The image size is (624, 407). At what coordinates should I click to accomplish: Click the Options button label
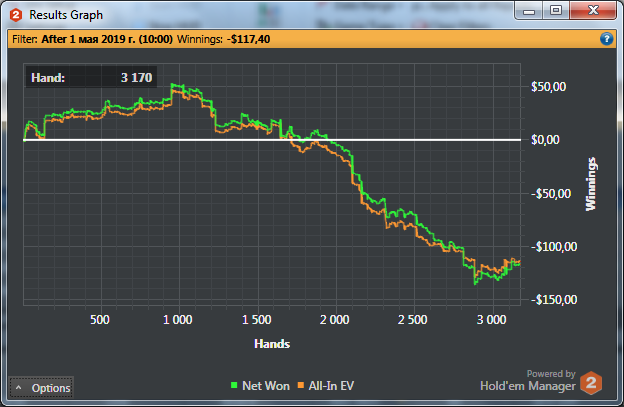pos(51,388)
